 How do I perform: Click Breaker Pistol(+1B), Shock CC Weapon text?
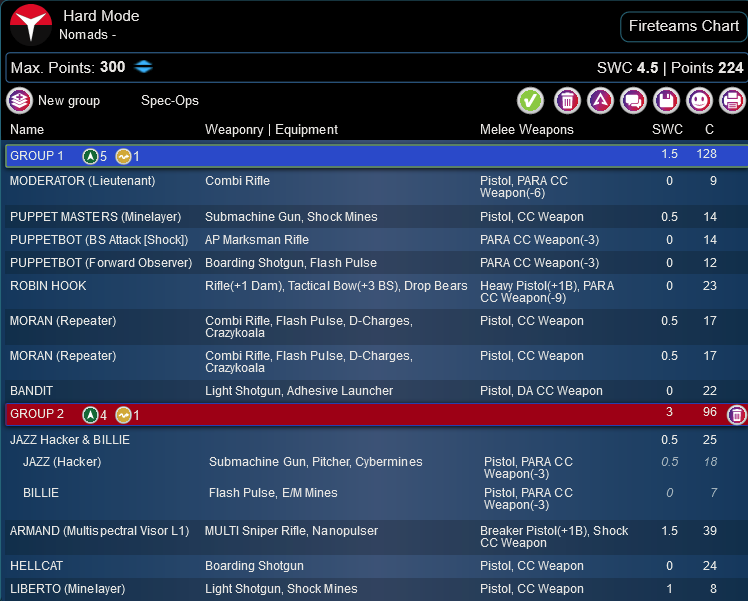(554, 537)
